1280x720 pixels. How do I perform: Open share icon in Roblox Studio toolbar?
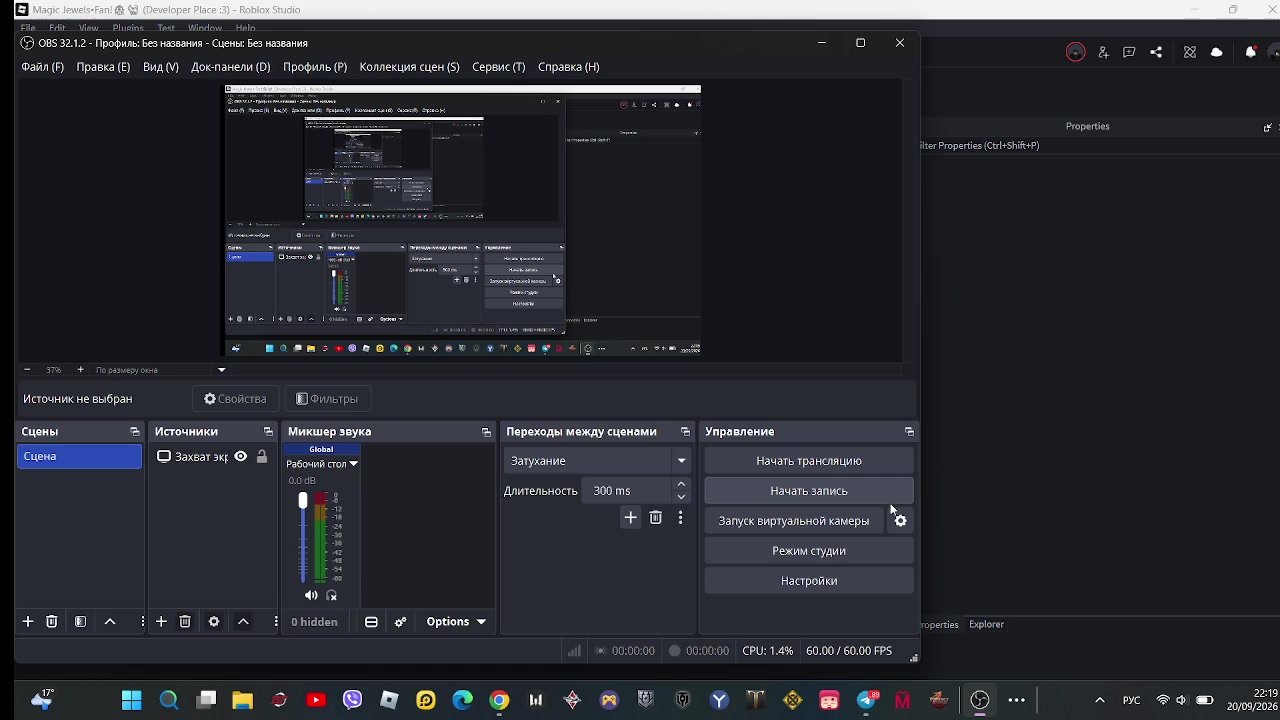pyautogui.click(x=1156, y=52)
